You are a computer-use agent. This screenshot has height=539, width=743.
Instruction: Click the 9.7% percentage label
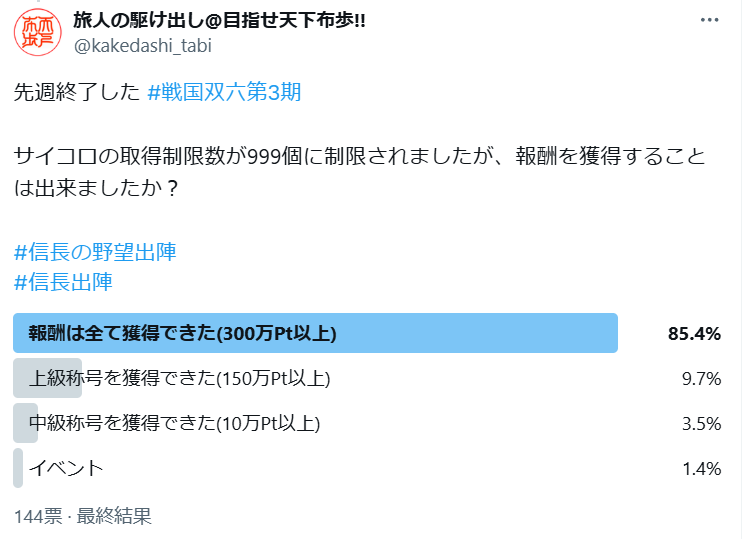(701, 378)
